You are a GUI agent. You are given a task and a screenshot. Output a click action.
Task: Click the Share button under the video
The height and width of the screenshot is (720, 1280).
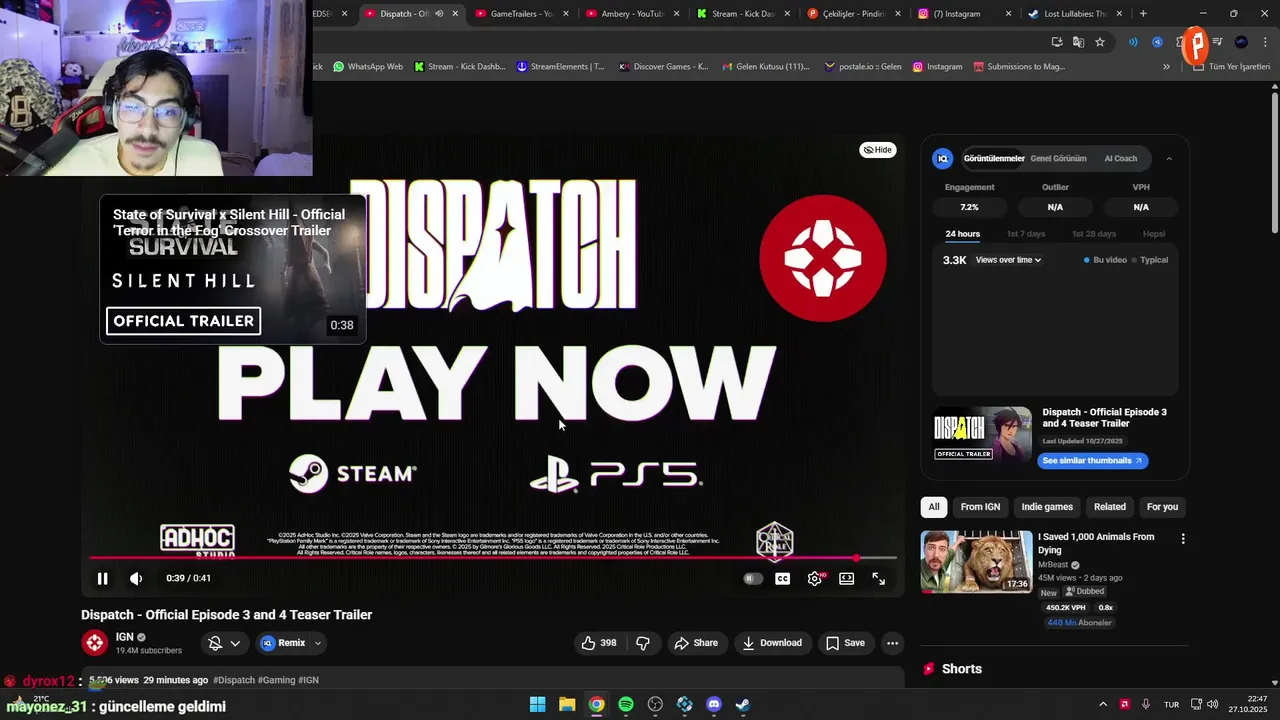click(696, 643)
